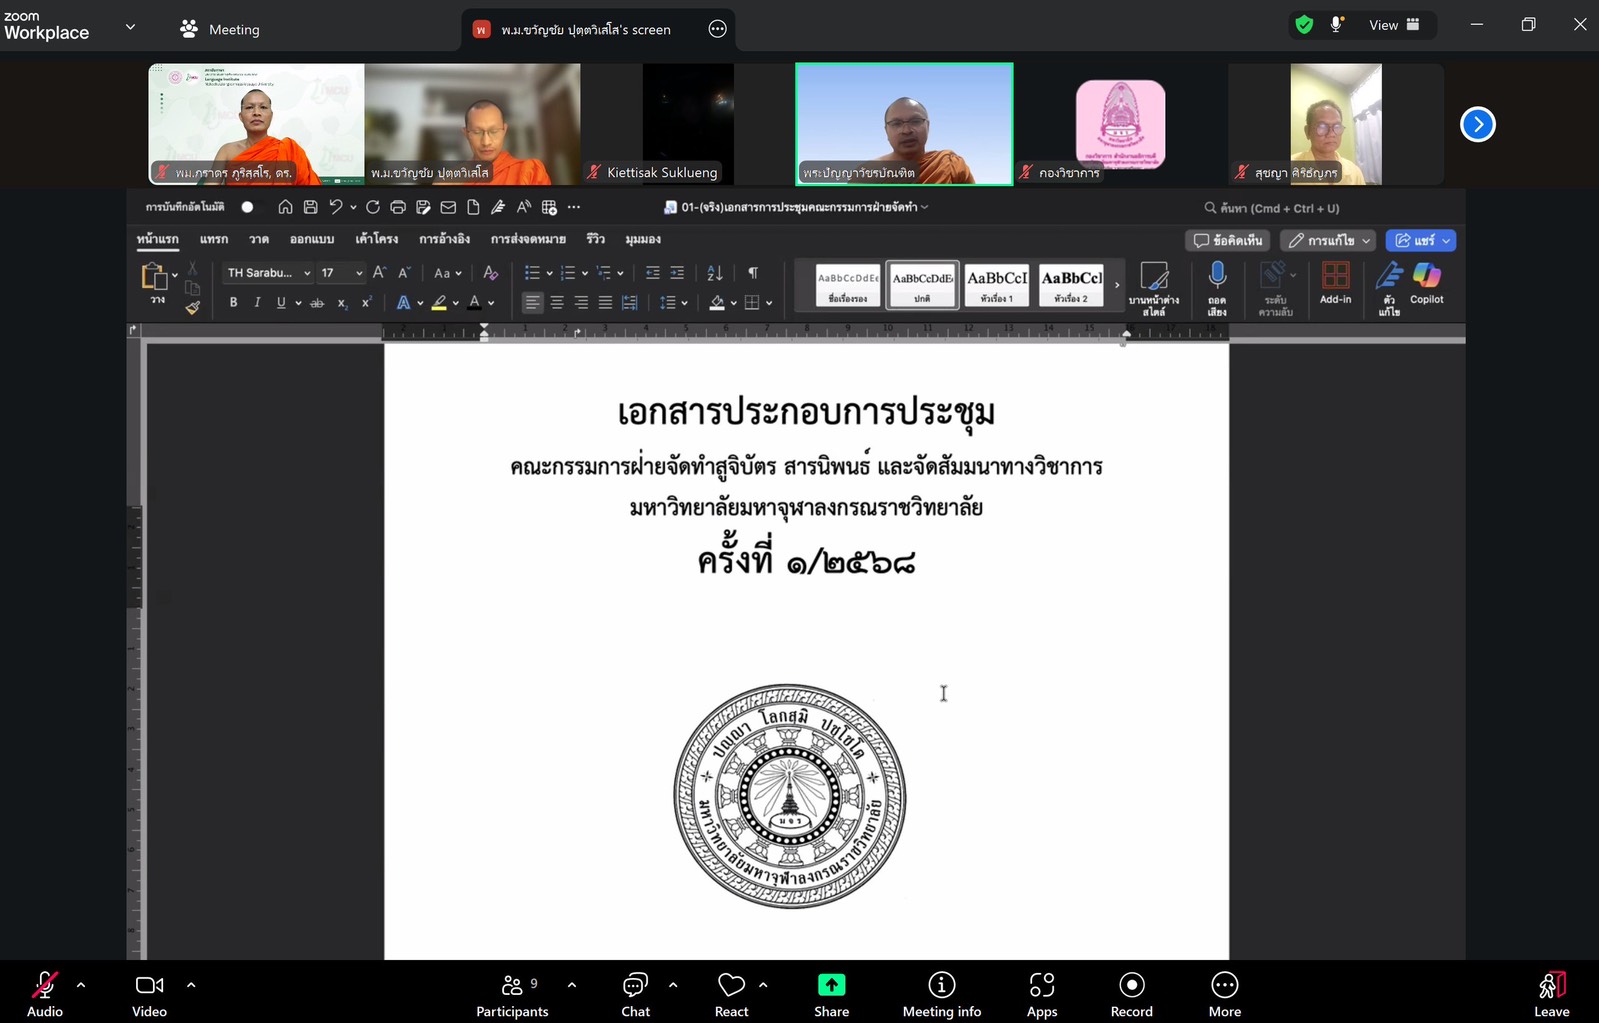Toggle the Video camera on
This screenshot has height=1023, width=1599.
pos(149,986)
